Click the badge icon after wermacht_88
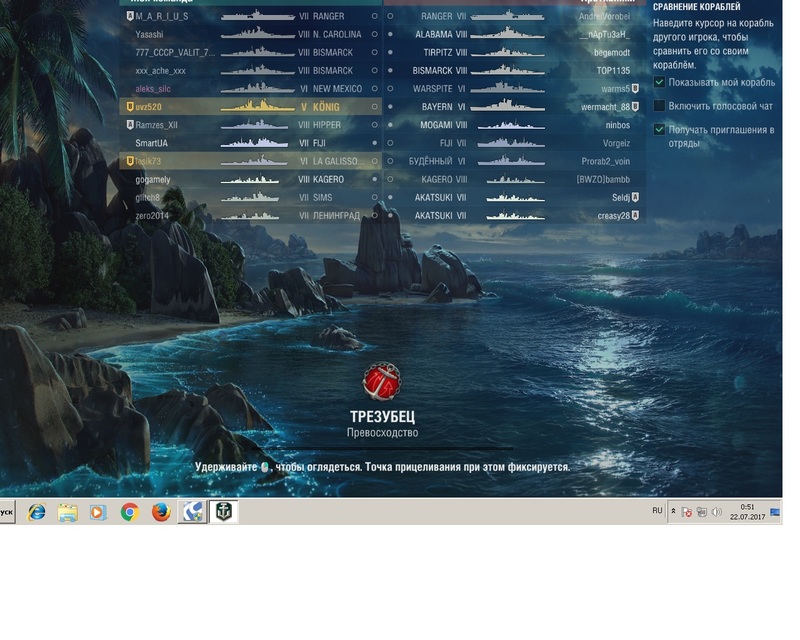800x640 pixels. [635, 107]
